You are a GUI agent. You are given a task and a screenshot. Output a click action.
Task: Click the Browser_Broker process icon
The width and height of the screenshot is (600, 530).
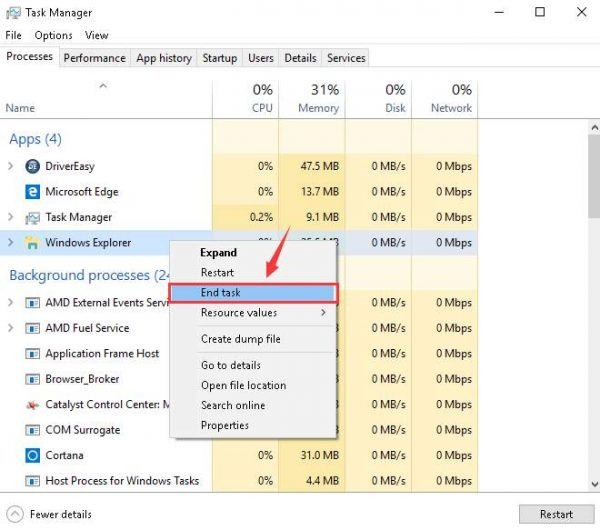tap(33, 379)
